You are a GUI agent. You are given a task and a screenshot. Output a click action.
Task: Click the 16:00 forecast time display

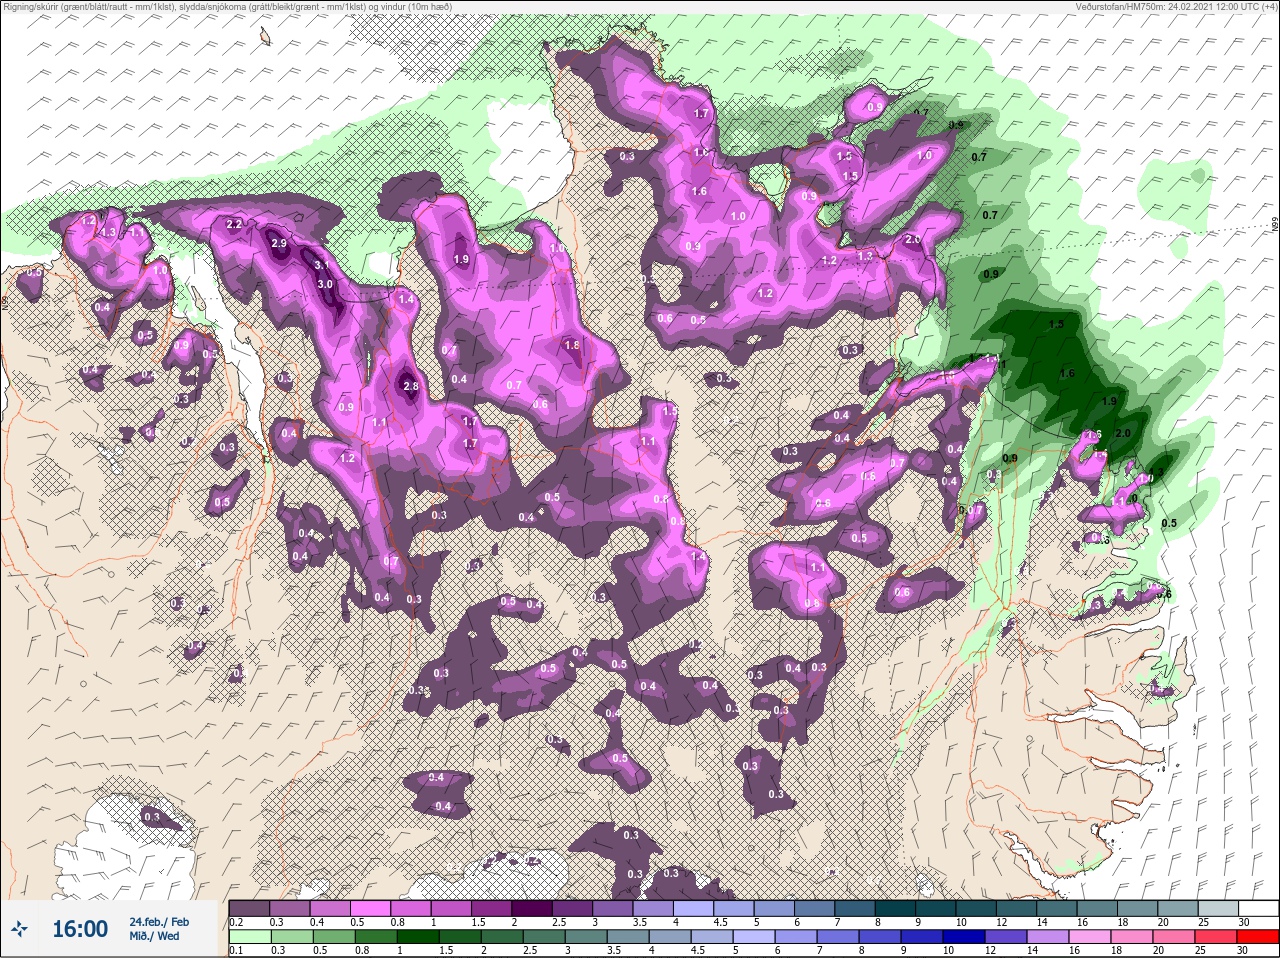80,929
